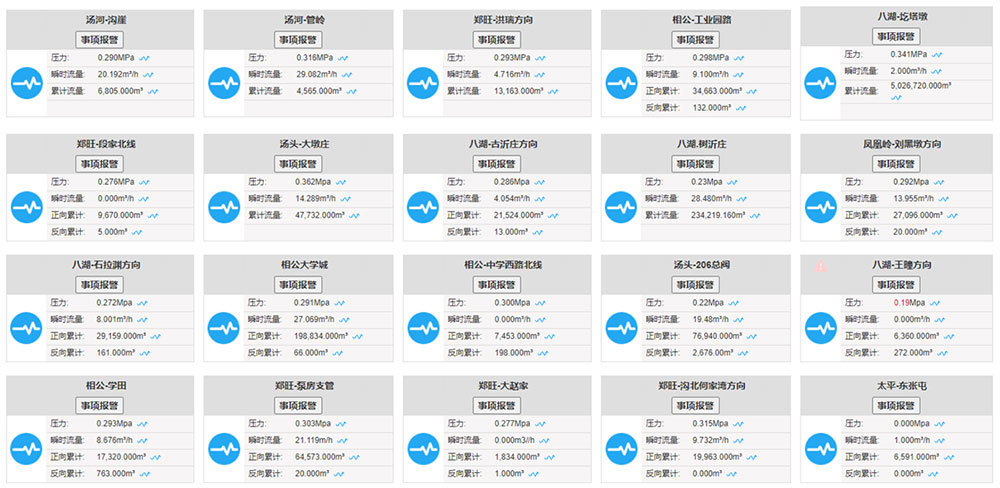The image size is (1000, 488).
Task: Click the red warning triangle on 八湖-王疃方向
Action: point(820,265)
